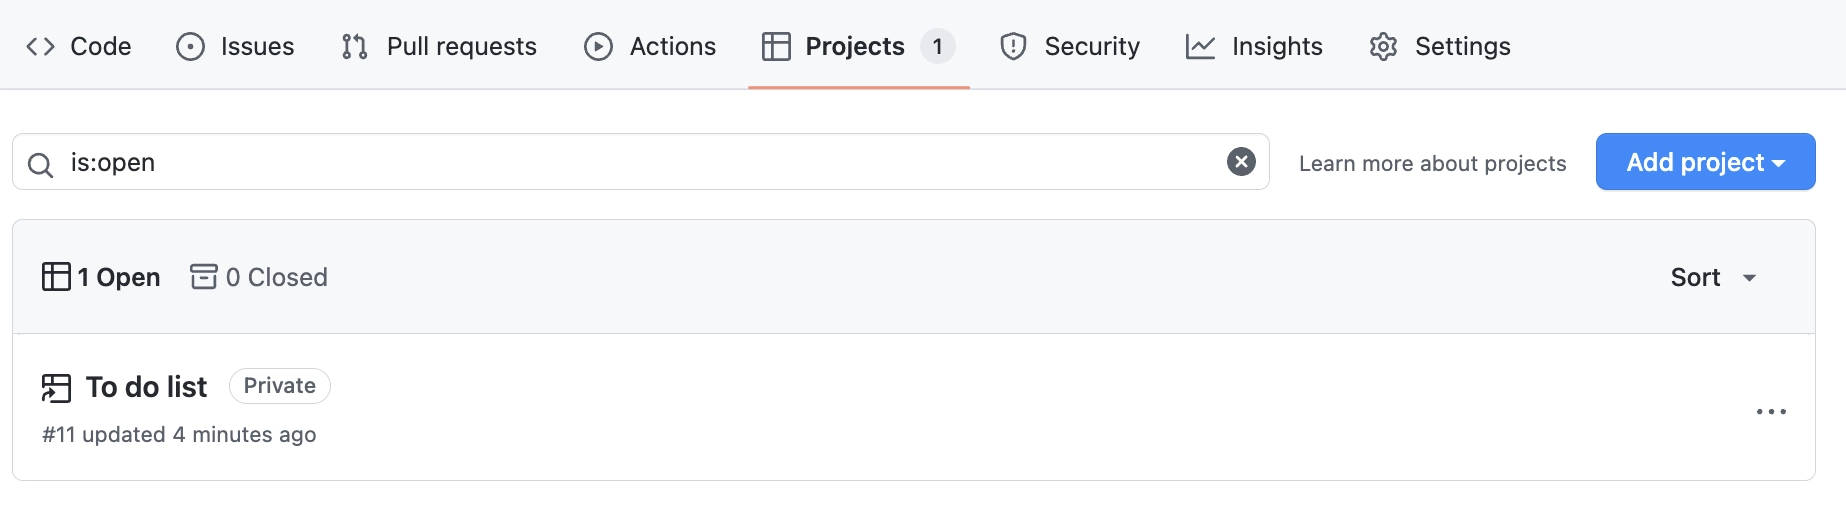
Task: Switch to the Projects tab
Action: point(854,46)
